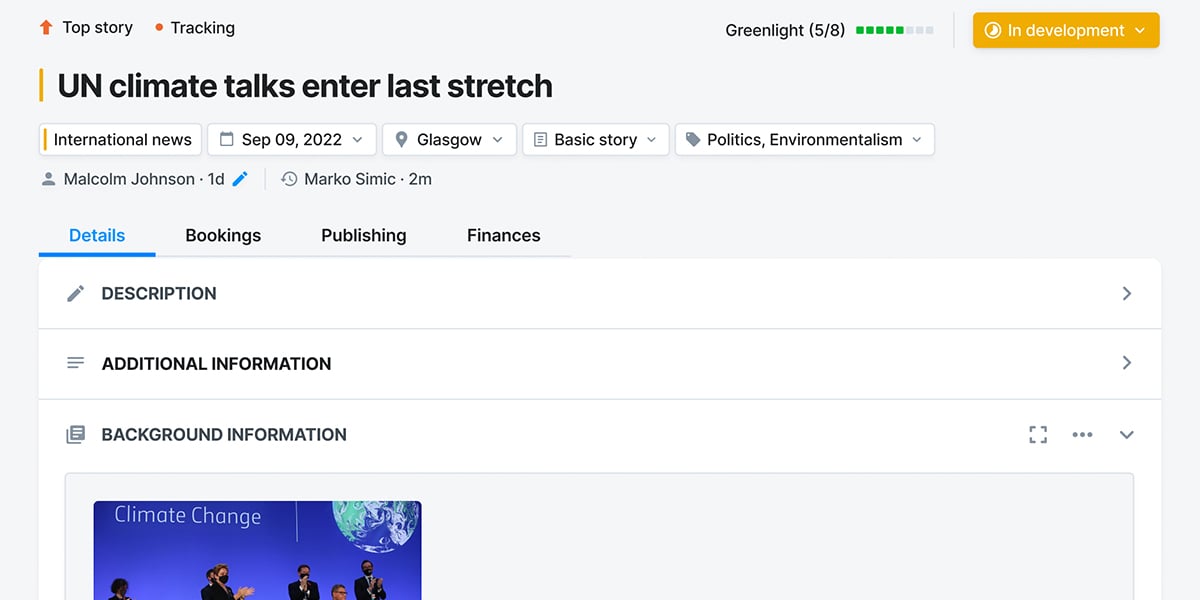Click the International news category button
This screenshot has width=1200, height=600.
coord(121,140)
